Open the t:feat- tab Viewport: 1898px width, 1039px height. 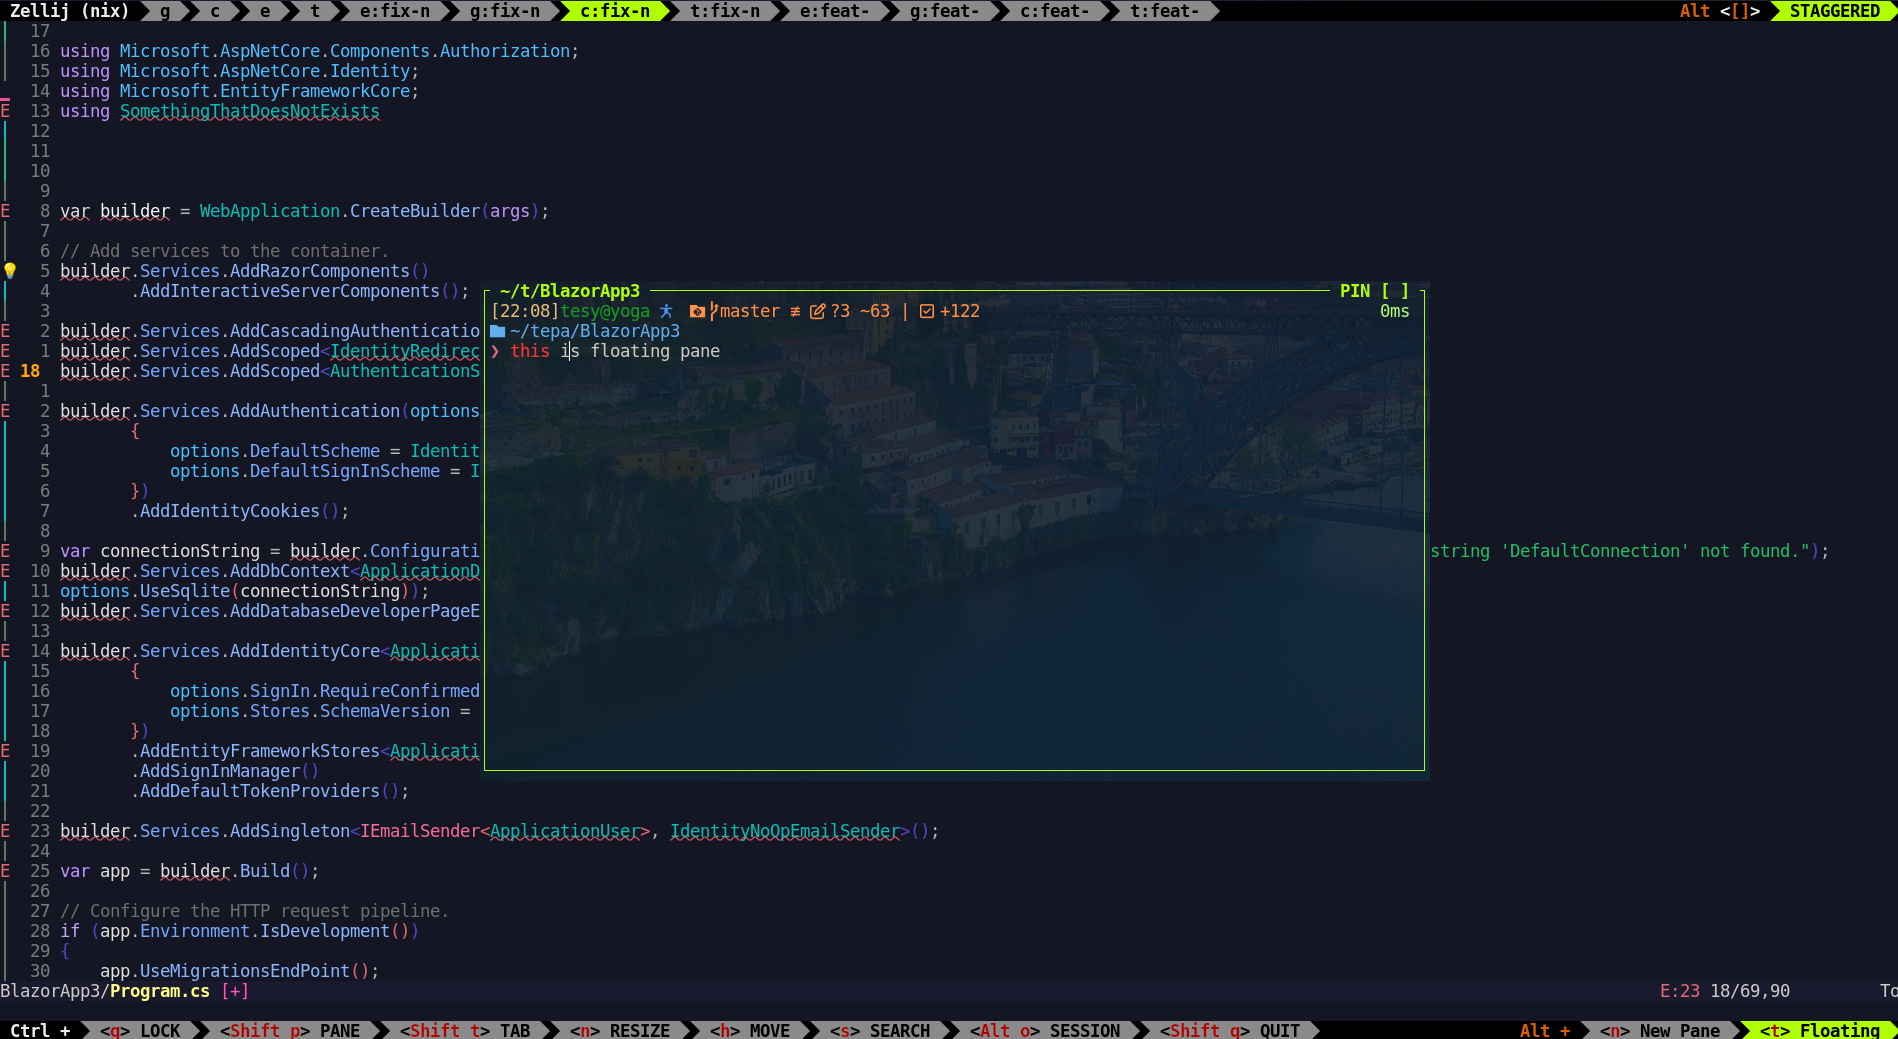click(1165, 11)
